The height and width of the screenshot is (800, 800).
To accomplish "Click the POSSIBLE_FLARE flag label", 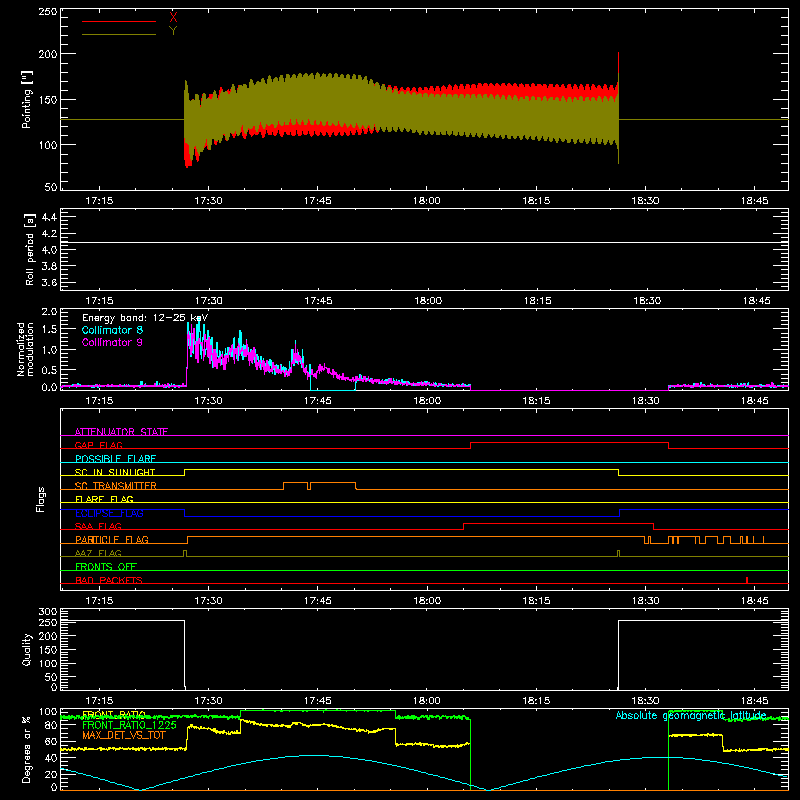I will click(115, 459).
